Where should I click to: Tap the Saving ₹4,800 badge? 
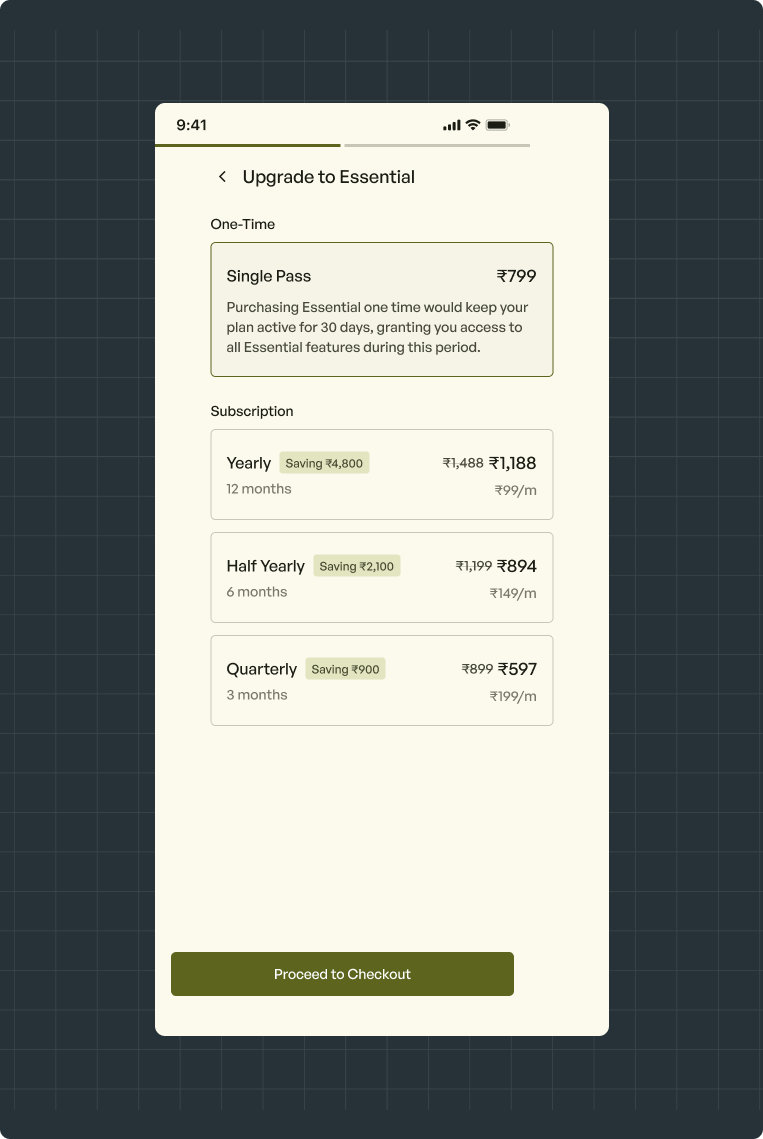pyautogui.click(x=324, y=463)
